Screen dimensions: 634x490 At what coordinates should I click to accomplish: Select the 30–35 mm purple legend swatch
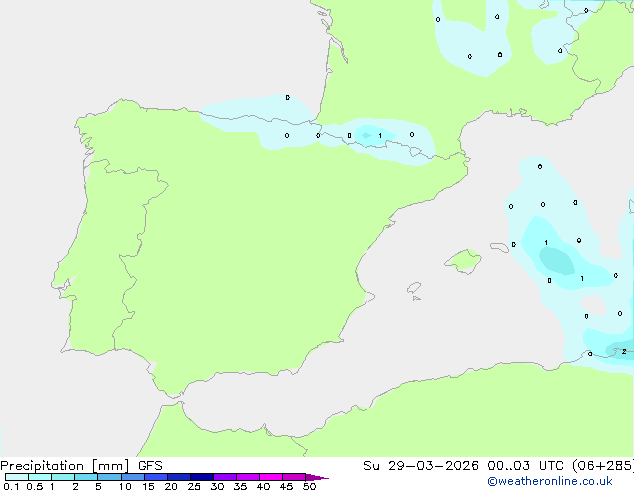[x=225, y=477]
